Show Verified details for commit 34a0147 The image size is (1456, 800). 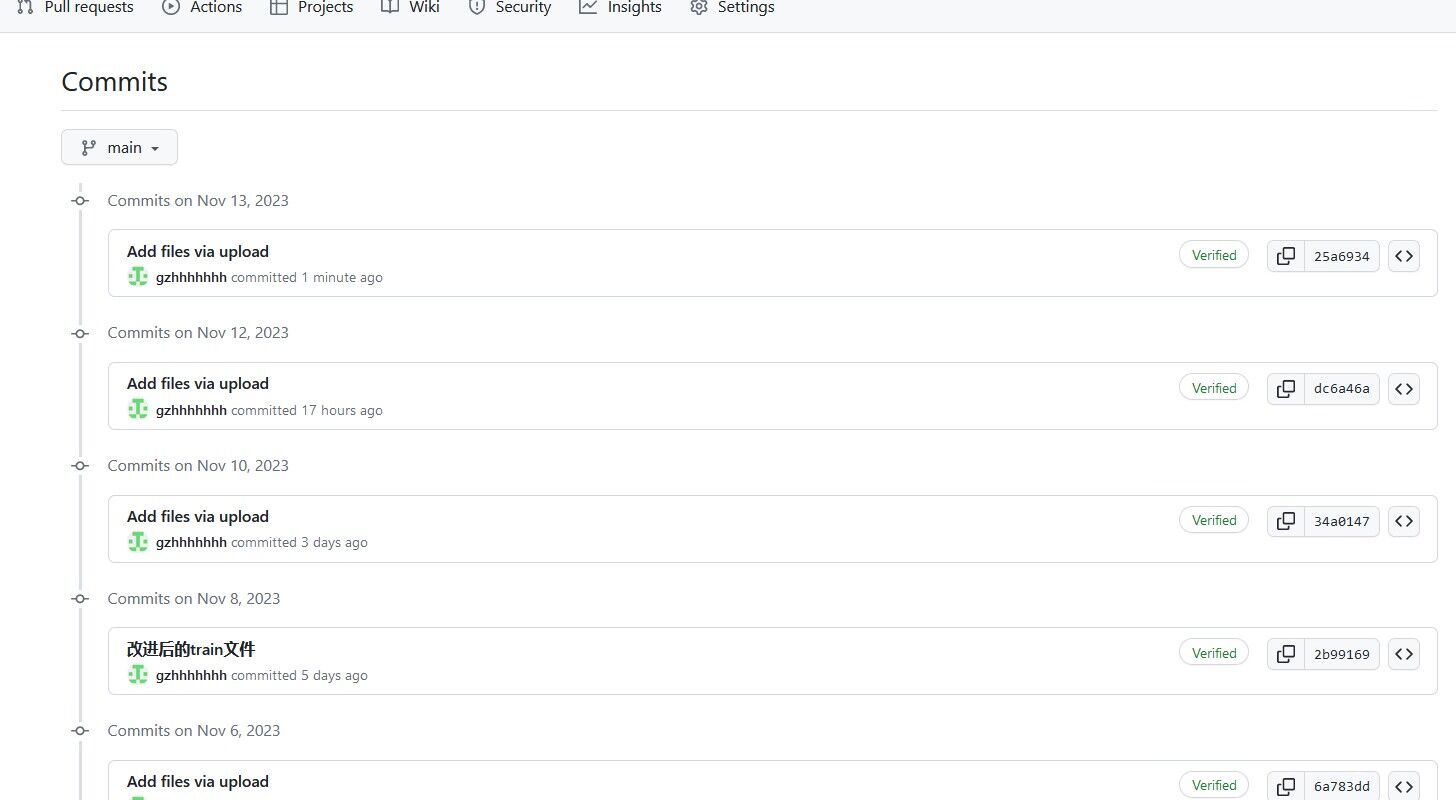(1214, 521)
